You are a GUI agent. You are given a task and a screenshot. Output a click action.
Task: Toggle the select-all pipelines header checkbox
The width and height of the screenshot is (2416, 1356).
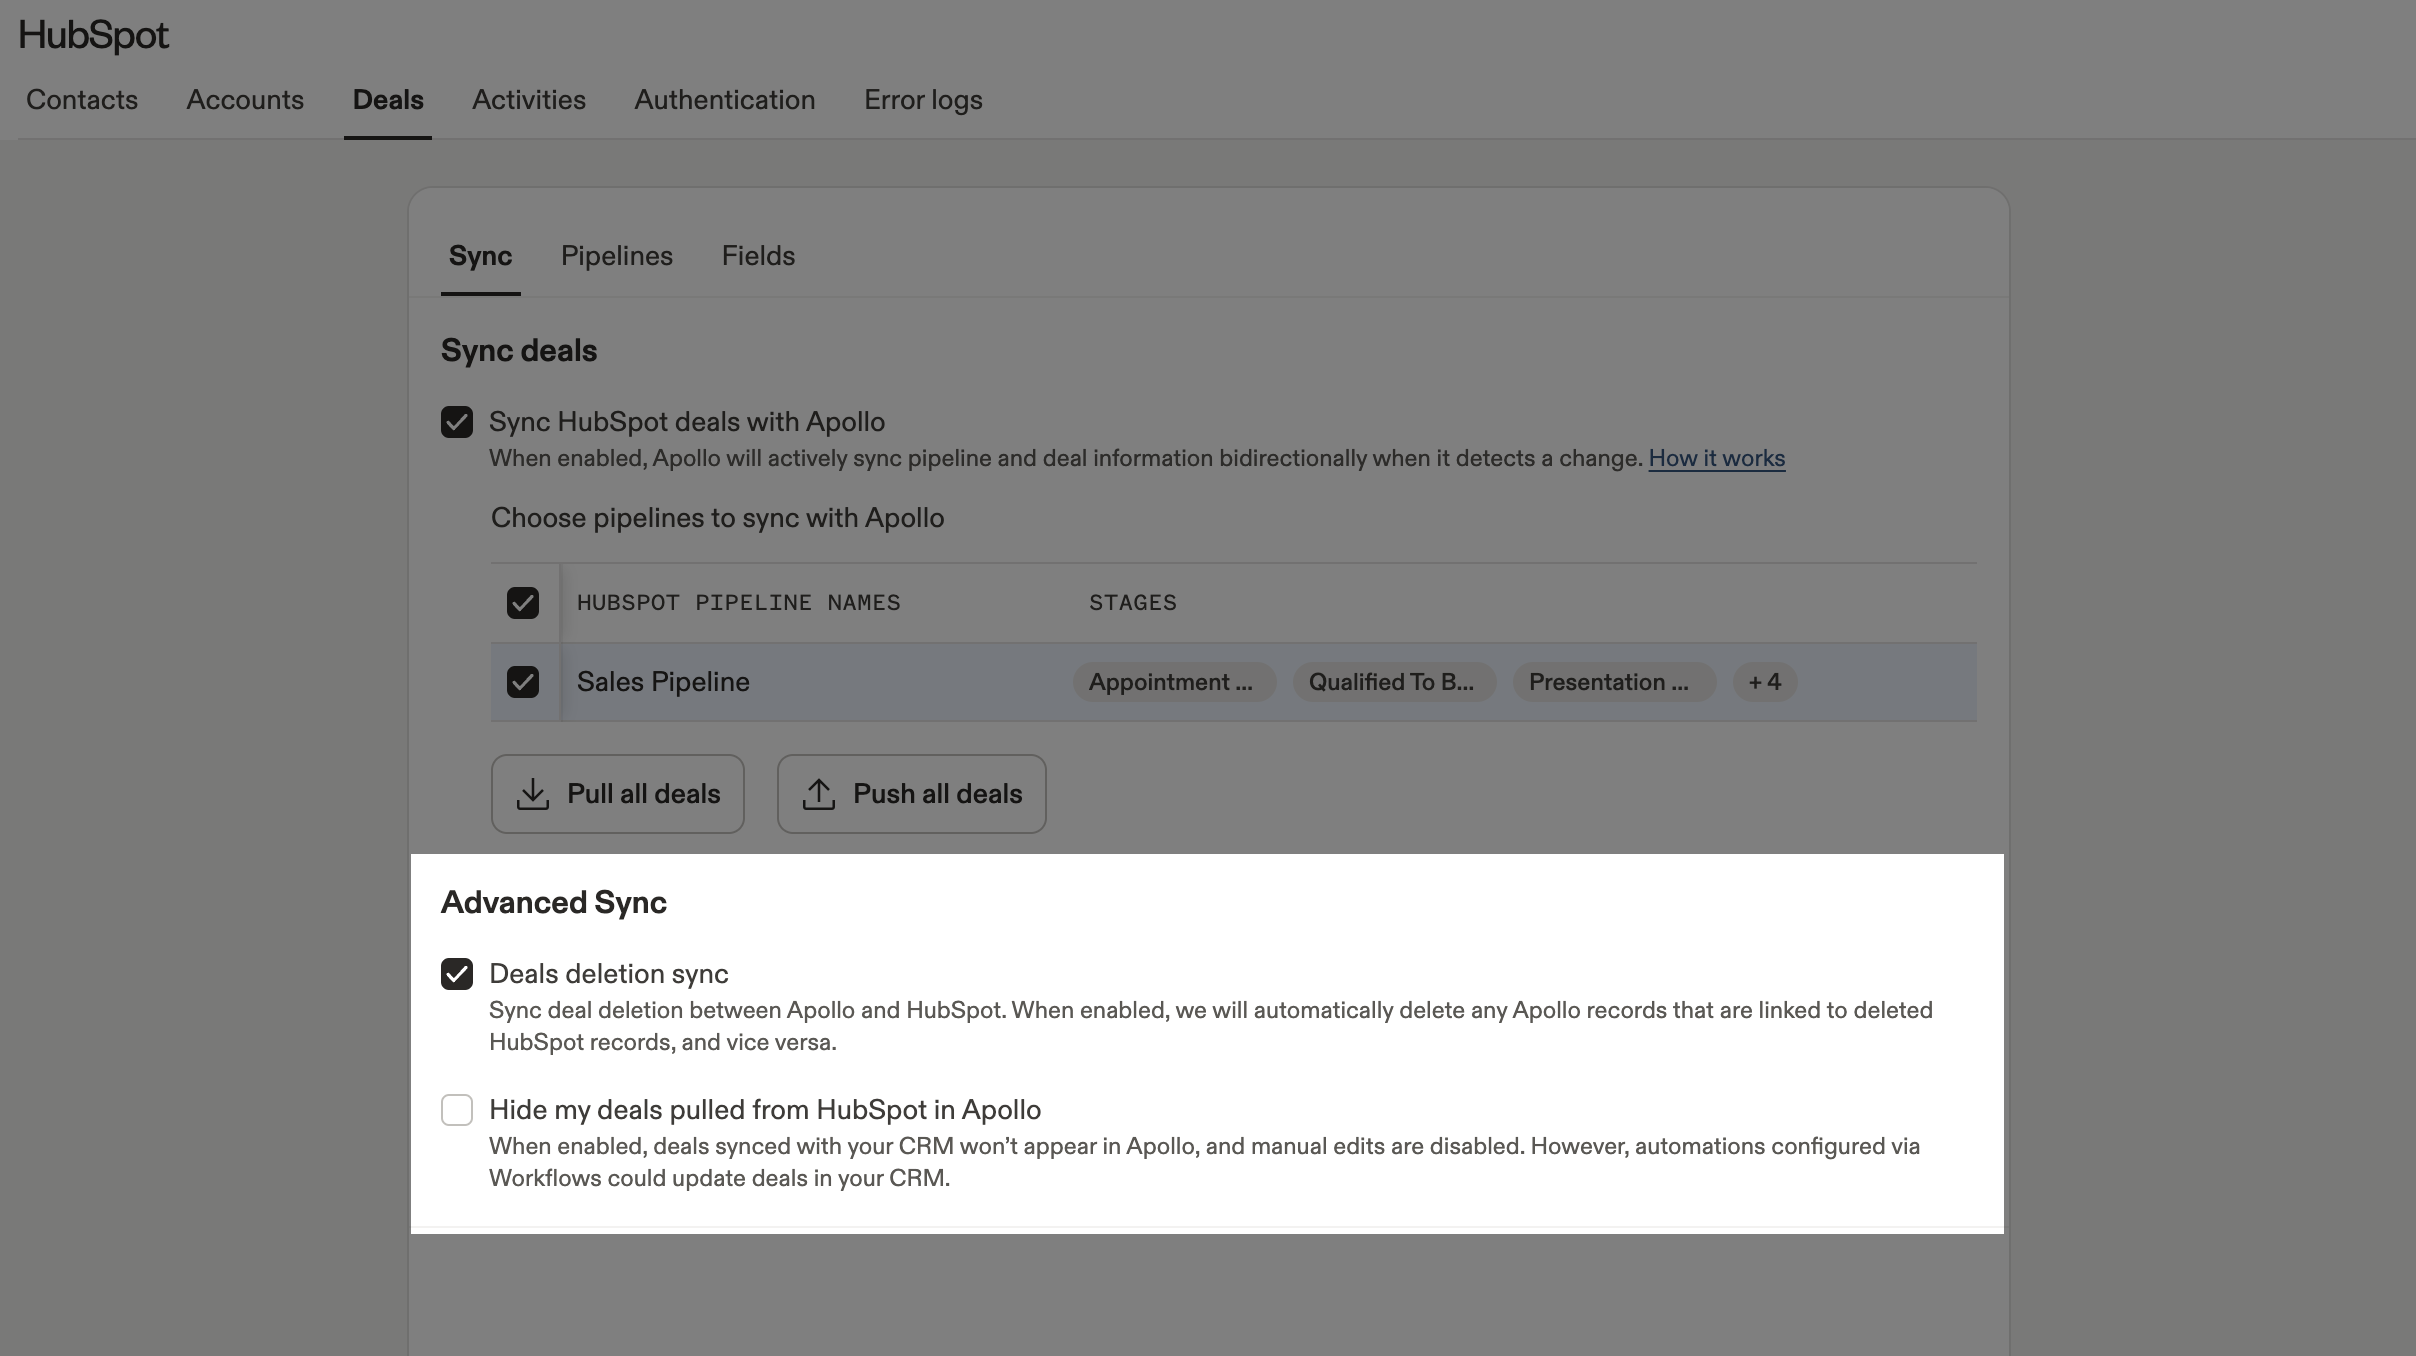point(523,603)
